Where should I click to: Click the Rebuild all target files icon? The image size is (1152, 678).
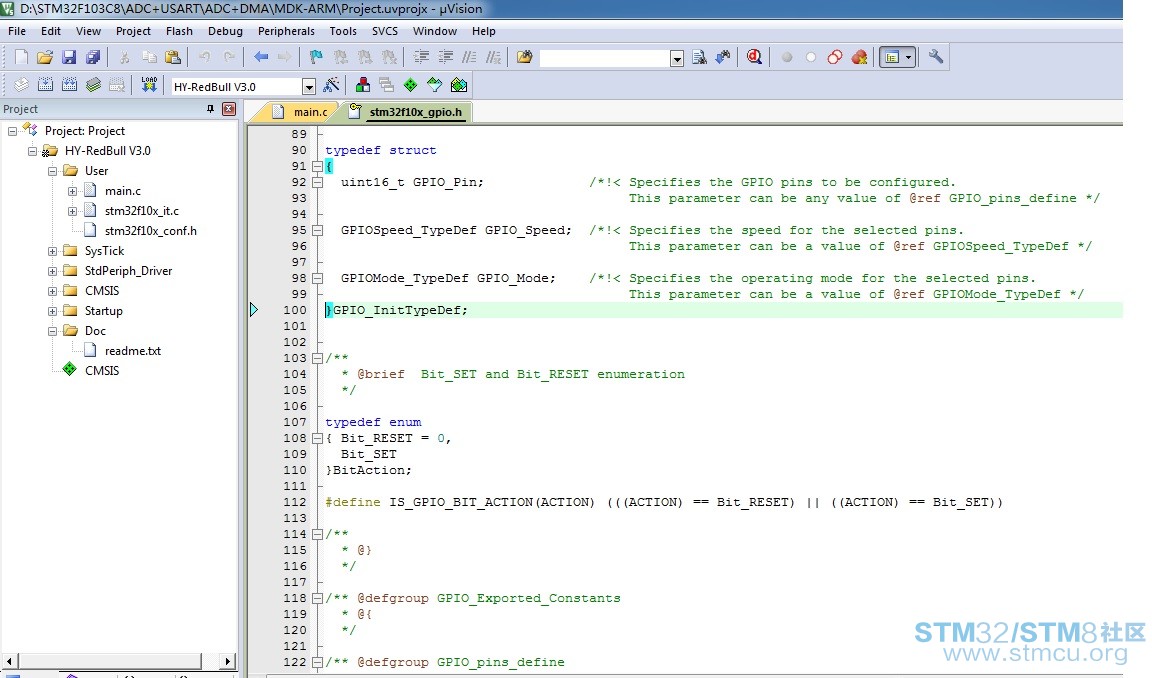tap(70, 85)
